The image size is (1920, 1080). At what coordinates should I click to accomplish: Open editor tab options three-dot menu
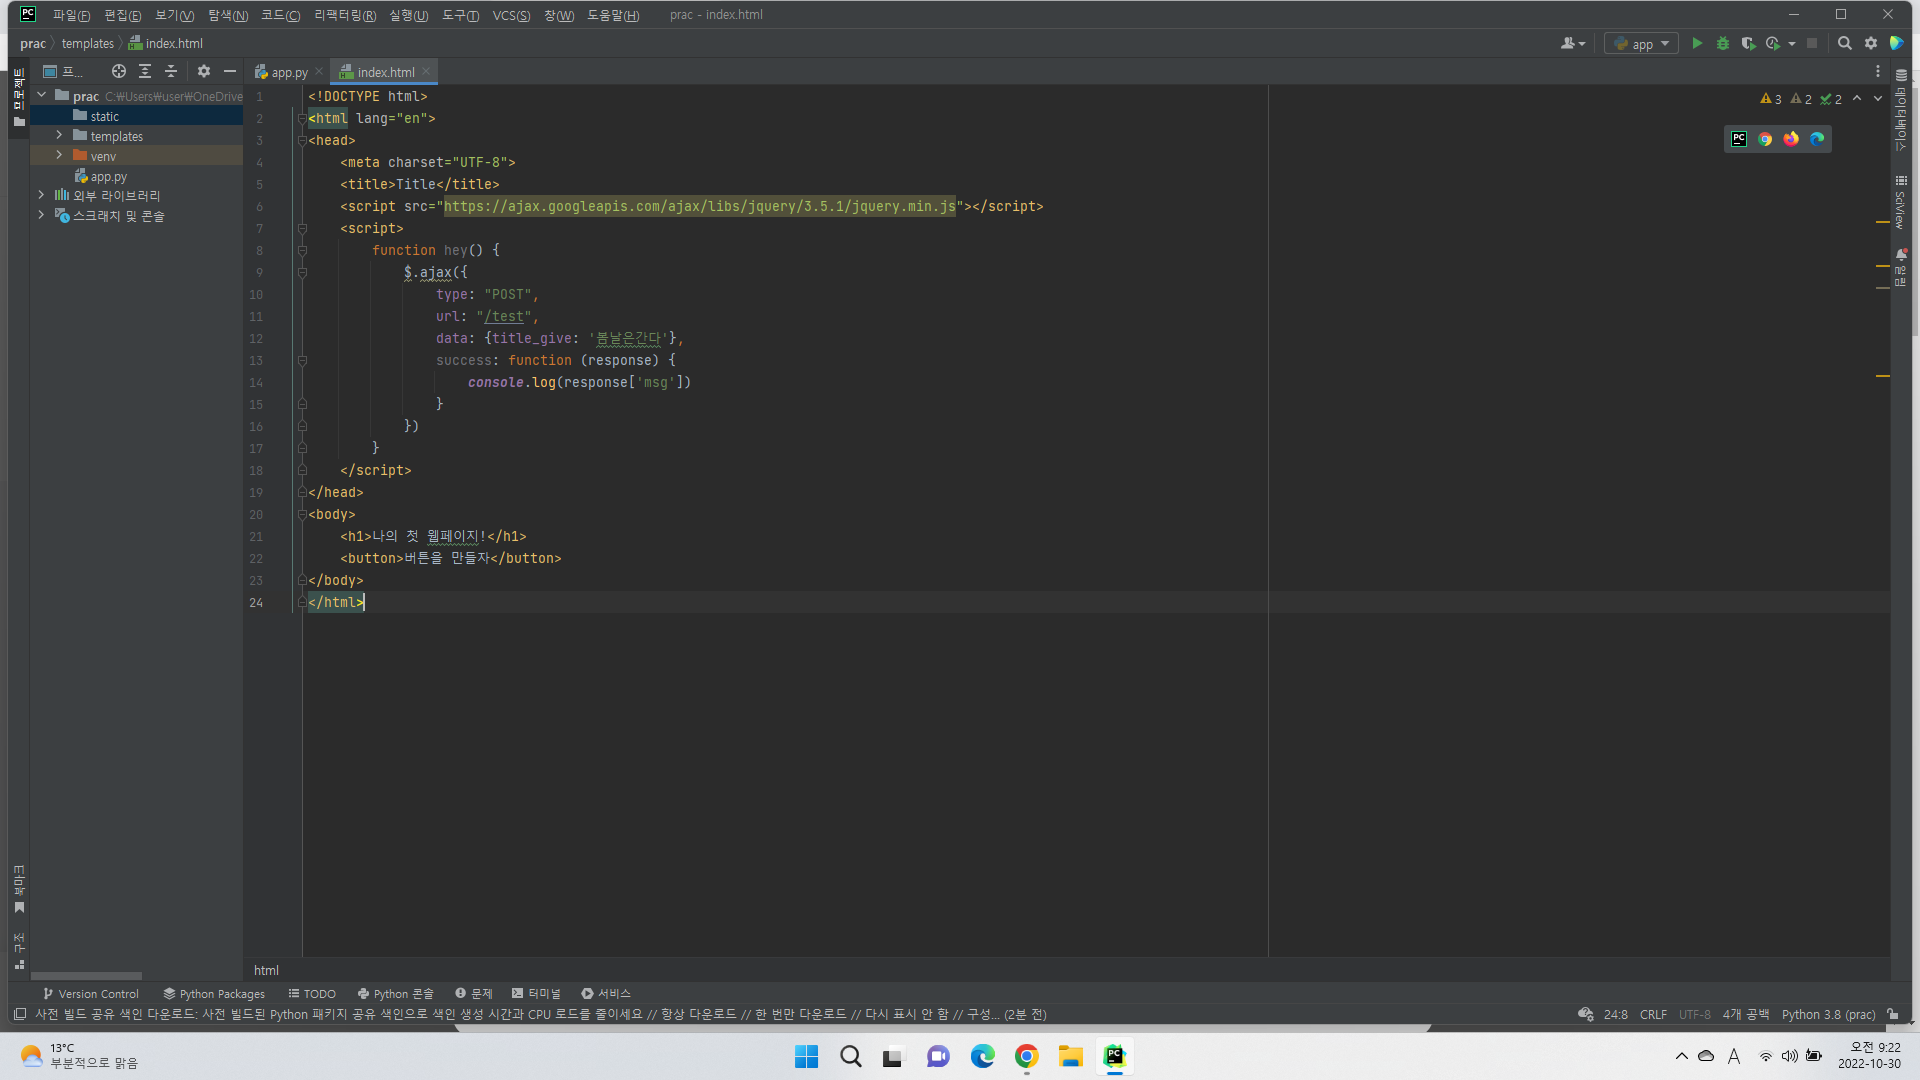coord(1878,72)
